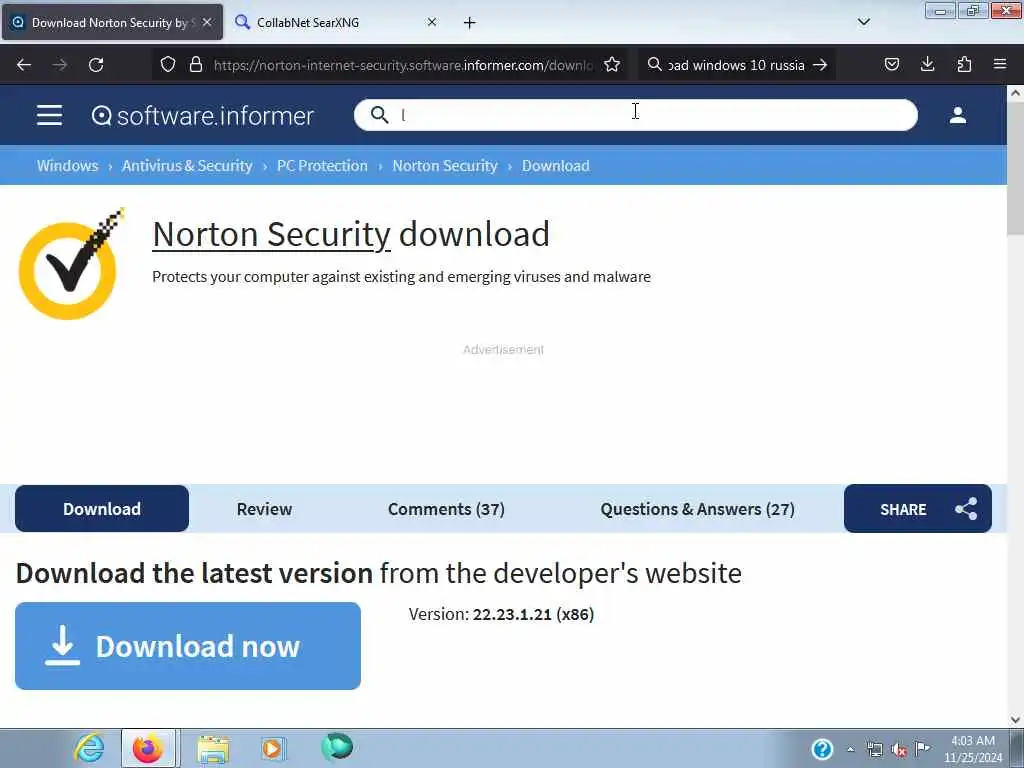Screen dimensions: 1024x768
Task: Open Norton Security breadcrumb
Action: point(445,166)
